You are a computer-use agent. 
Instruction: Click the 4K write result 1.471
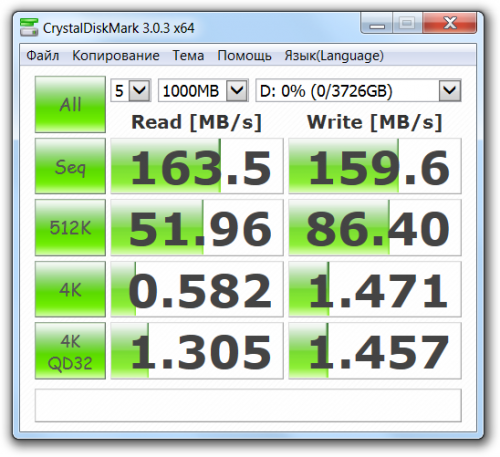pyautogui.click(x=375, y=289)
